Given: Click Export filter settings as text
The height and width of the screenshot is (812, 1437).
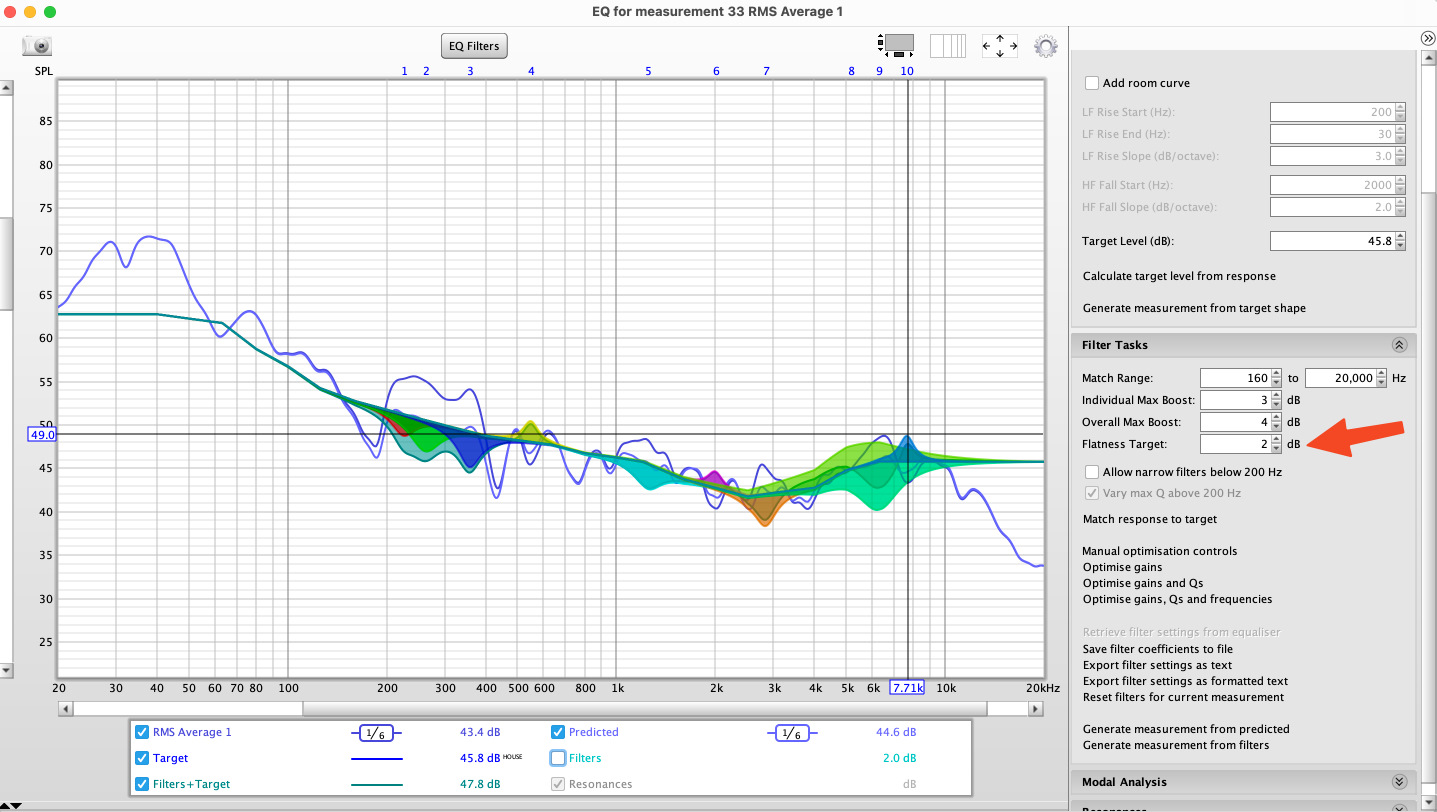Looking at the screenshot, I should [1157, 665].
